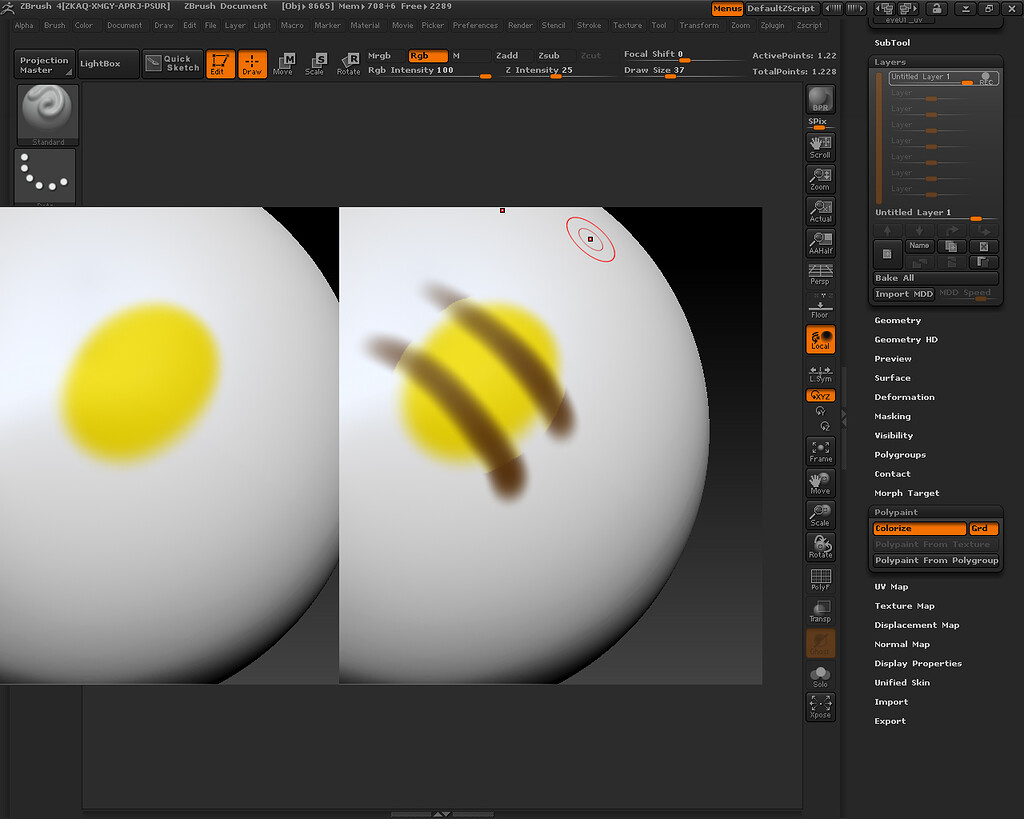Open the Masking section

(x=891, y=416)
